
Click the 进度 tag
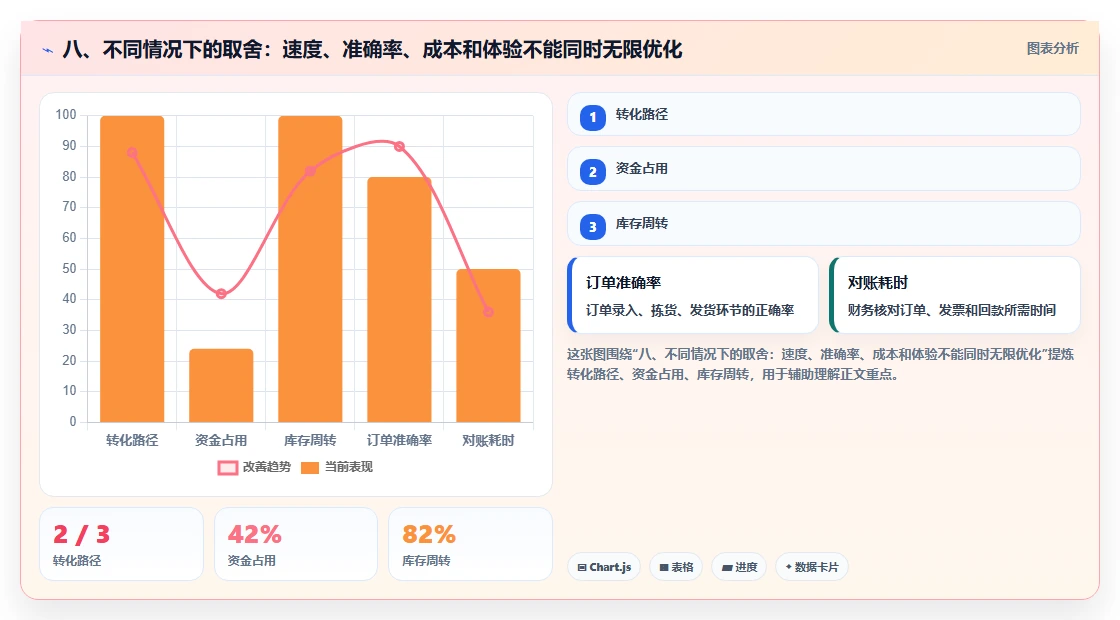coord(739,567)
